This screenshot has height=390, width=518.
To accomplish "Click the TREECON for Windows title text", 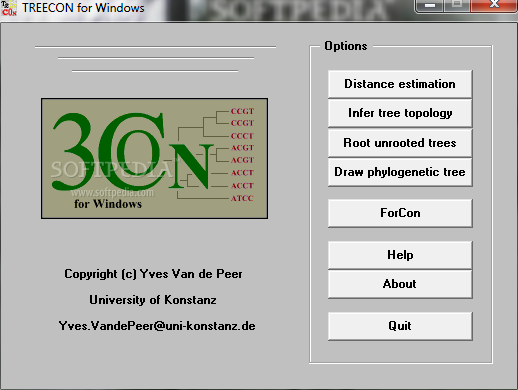I will (83, 8).
